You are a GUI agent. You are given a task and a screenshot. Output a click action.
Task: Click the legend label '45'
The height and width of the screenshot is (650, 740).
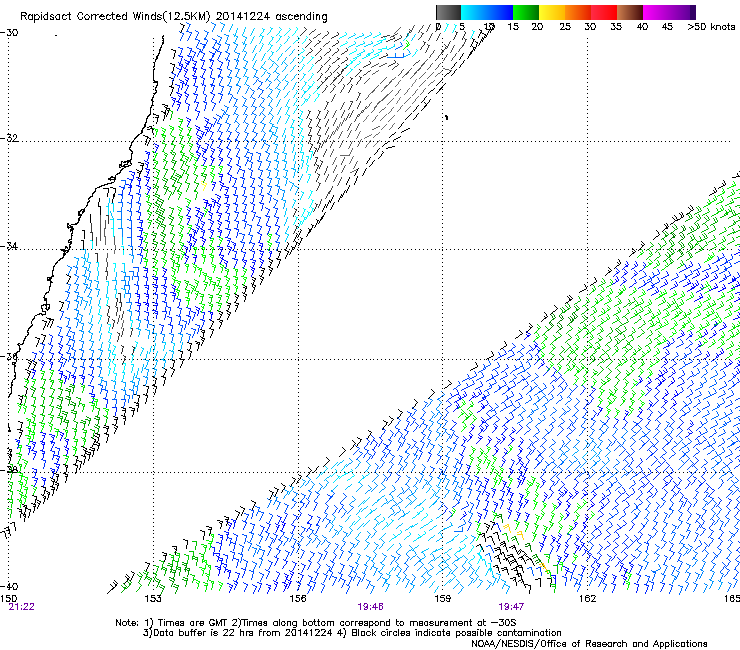pos(667,27)
